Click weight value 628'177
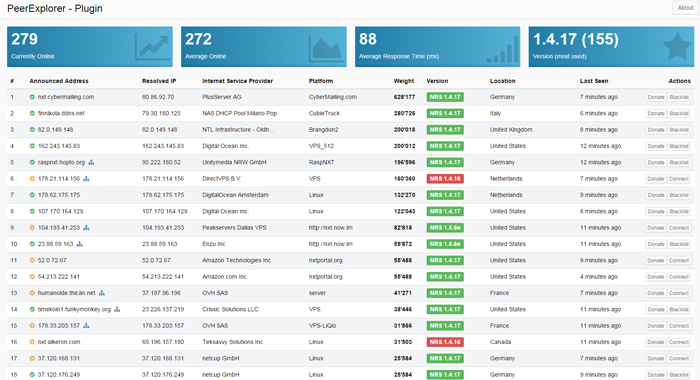This screenshot has width=700, height=380. click(404, 97)
